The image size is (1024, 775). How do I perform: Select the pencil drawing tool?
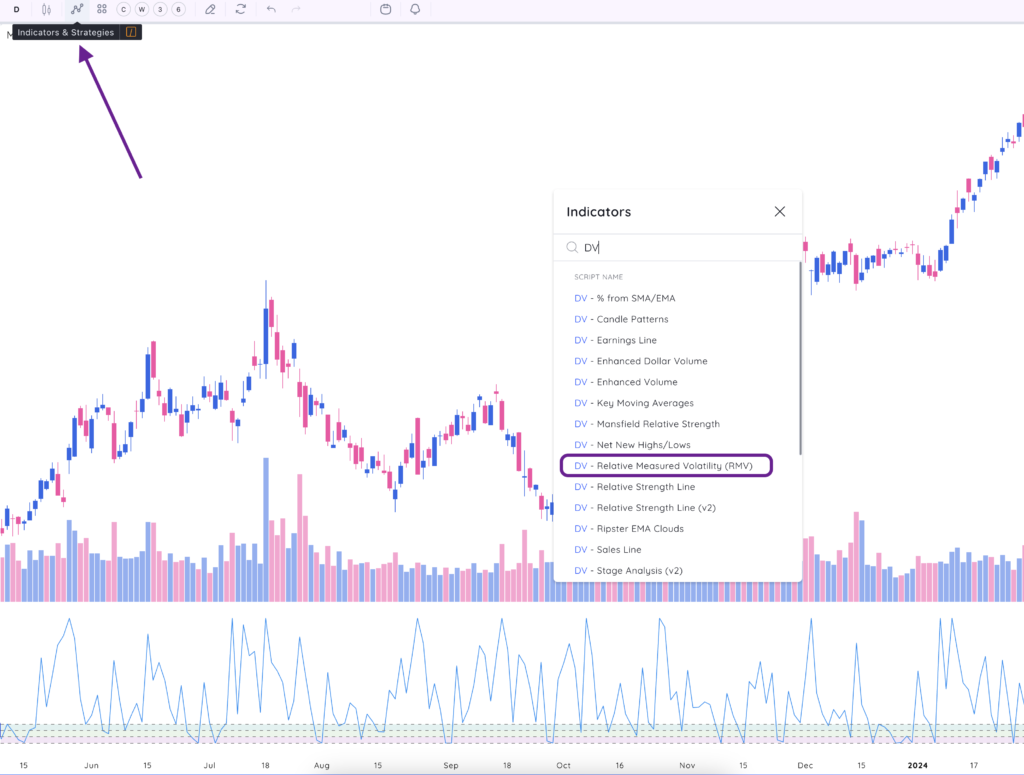pyautogui.click(x=211, y=10)
